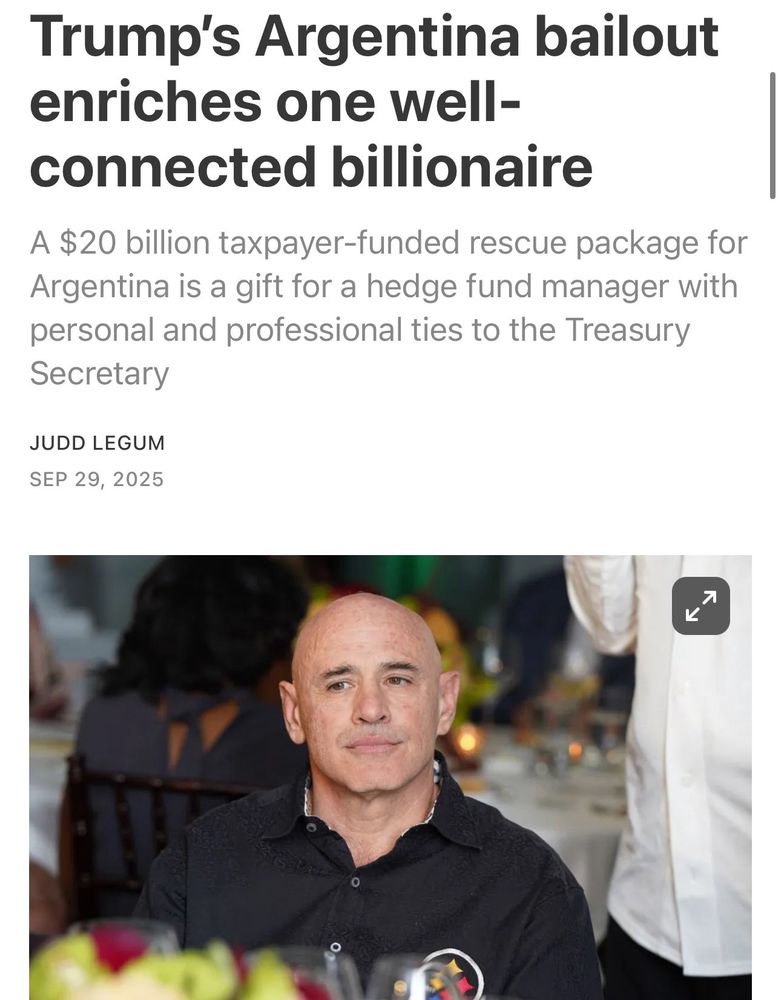This screenshot has width=781, height=1000.
Task: Open the bald man's article photo
Action: [x=390, y=777]
